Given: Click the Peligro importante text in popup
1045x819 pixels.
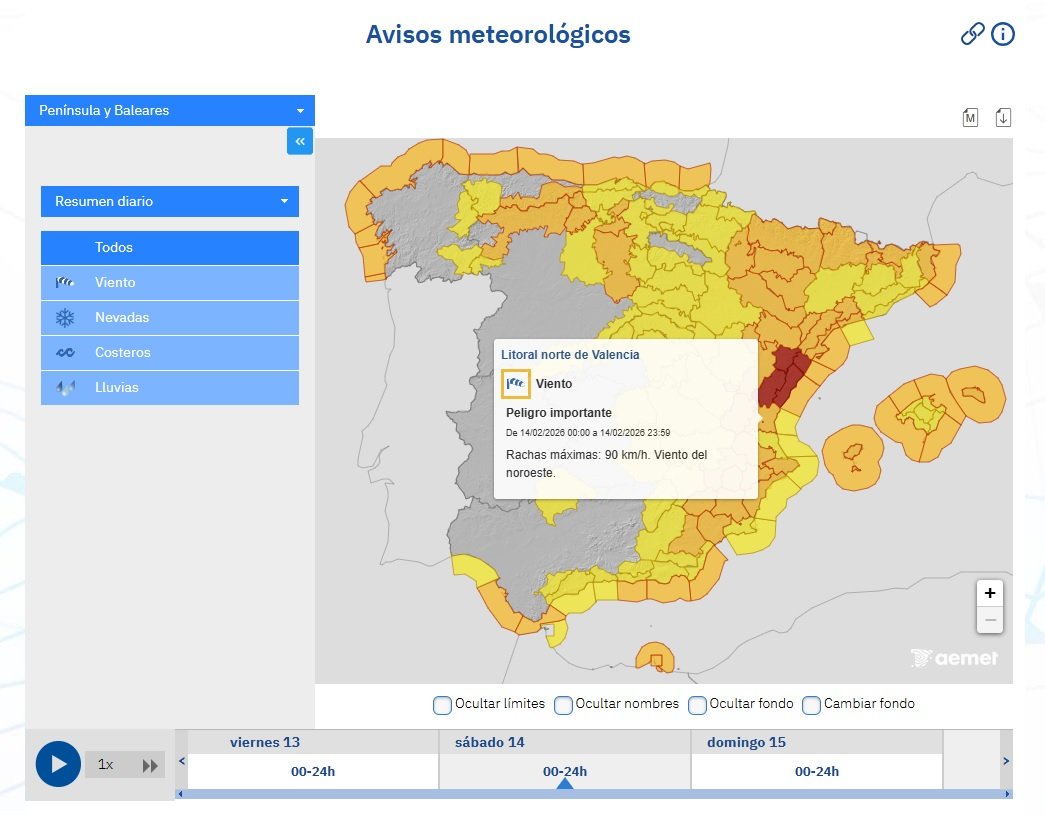Looking at the screenshot, I should (x=558, y=413).
